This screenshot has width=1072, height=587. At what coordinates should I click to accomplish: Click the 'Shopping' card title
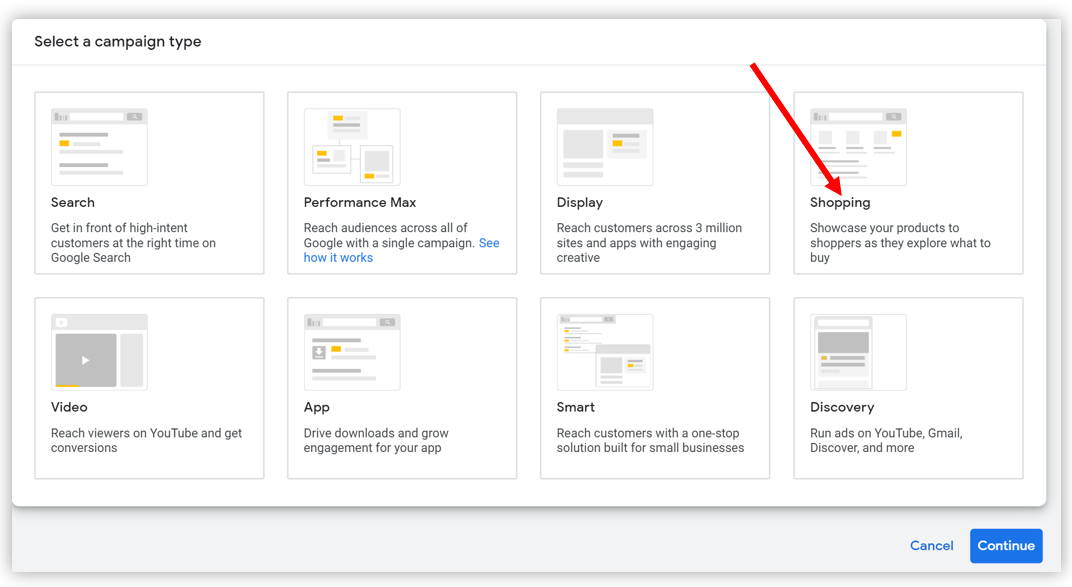point(840,203)
